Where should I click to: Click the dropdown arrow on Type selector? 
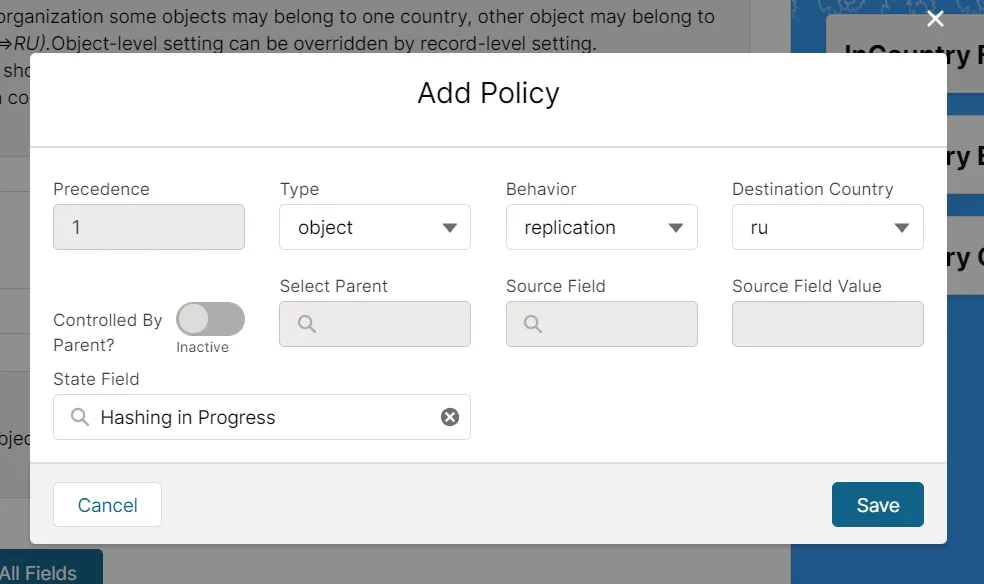452,227
